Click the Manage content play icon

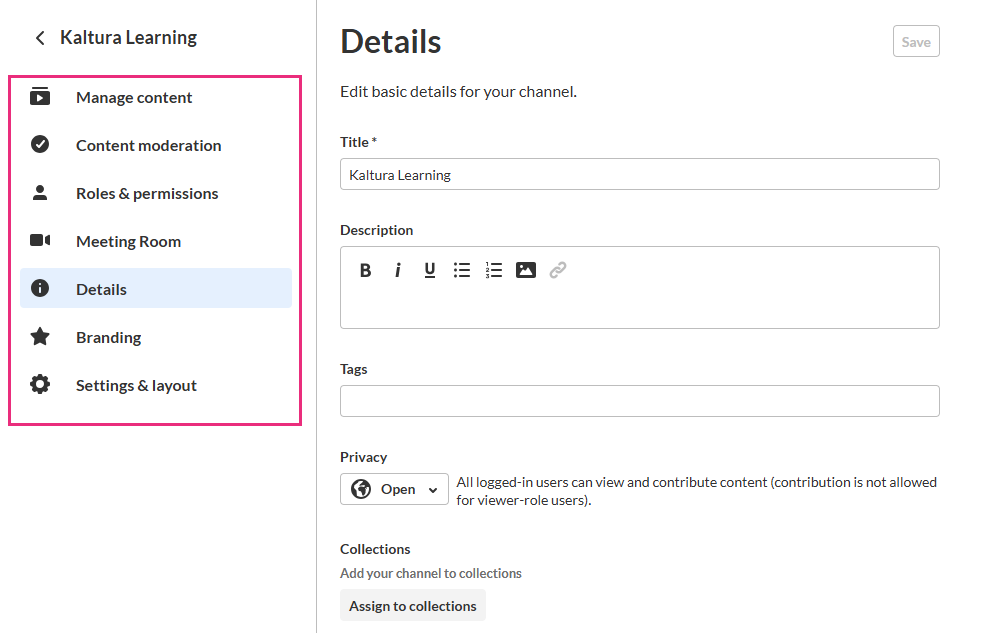click(40, 97)
